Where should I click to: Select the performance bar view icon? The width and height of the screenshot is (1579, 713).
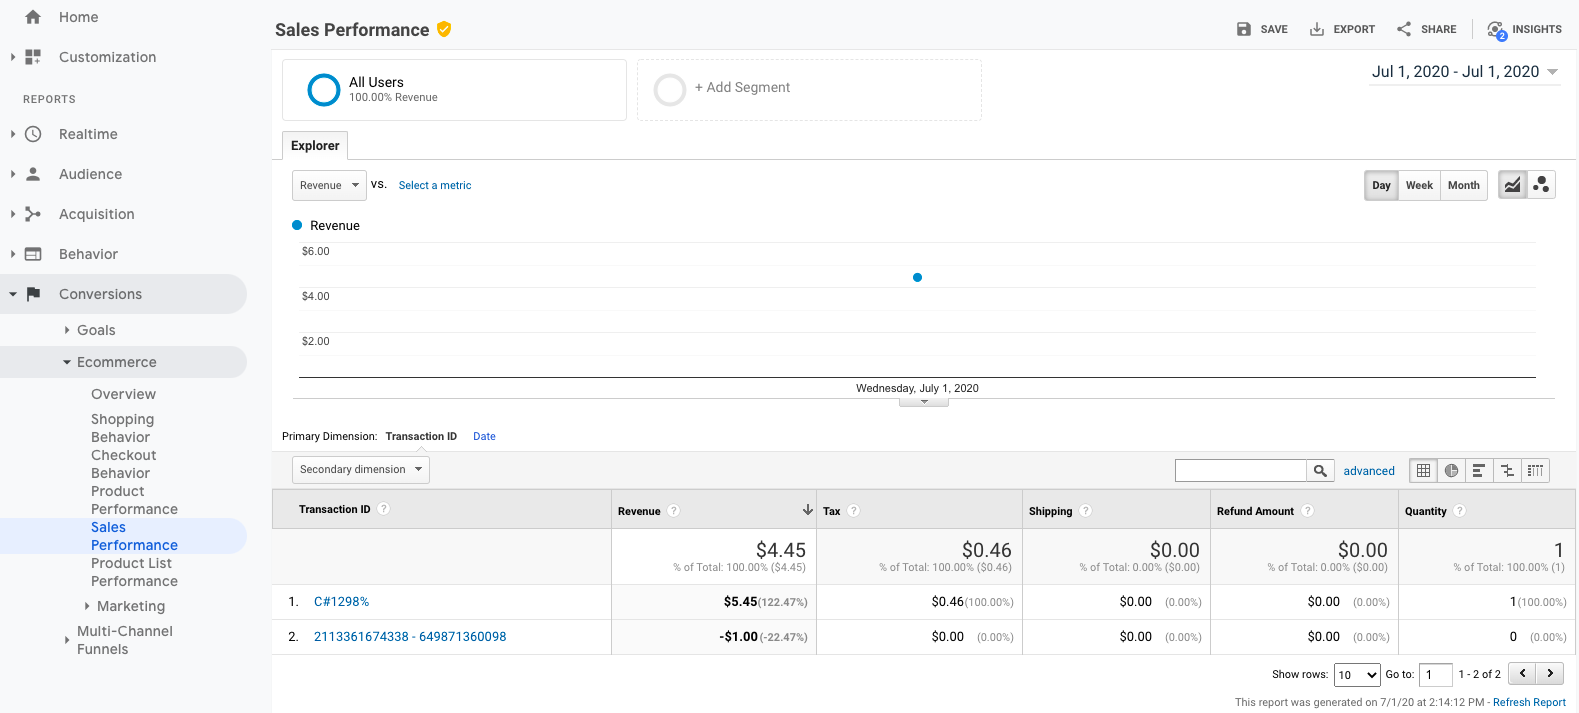point(1479,470)
